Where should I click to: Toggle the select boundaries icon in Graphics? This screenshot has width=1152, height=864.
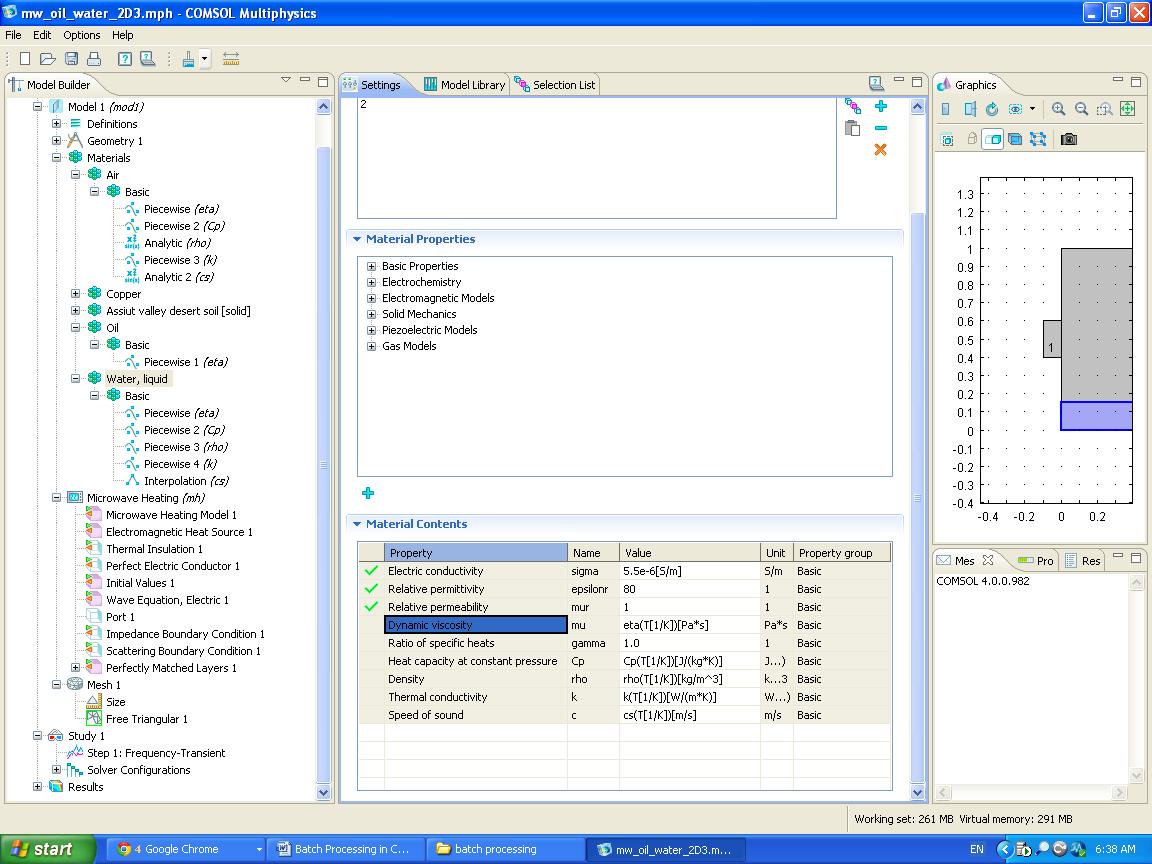click(x=1015, y=139)
